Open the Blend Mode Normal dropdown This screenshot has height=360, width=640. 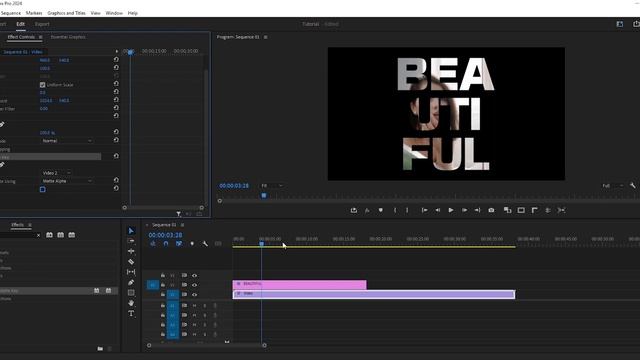point(67,140)
